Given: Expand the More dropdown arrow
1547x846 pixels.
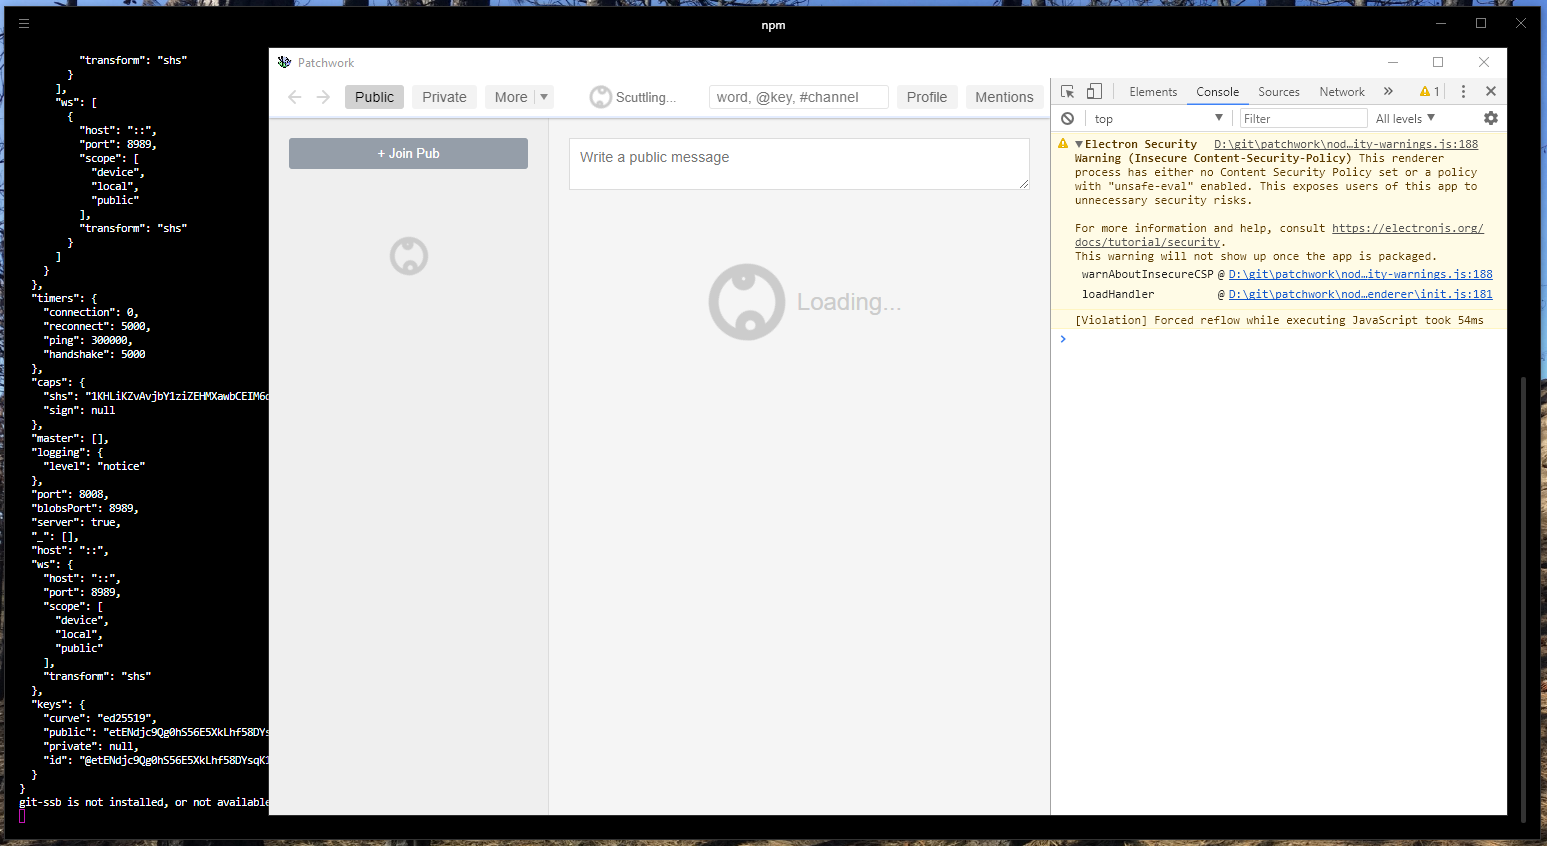Looking at the screenshot, I should (x=544, y=97).
